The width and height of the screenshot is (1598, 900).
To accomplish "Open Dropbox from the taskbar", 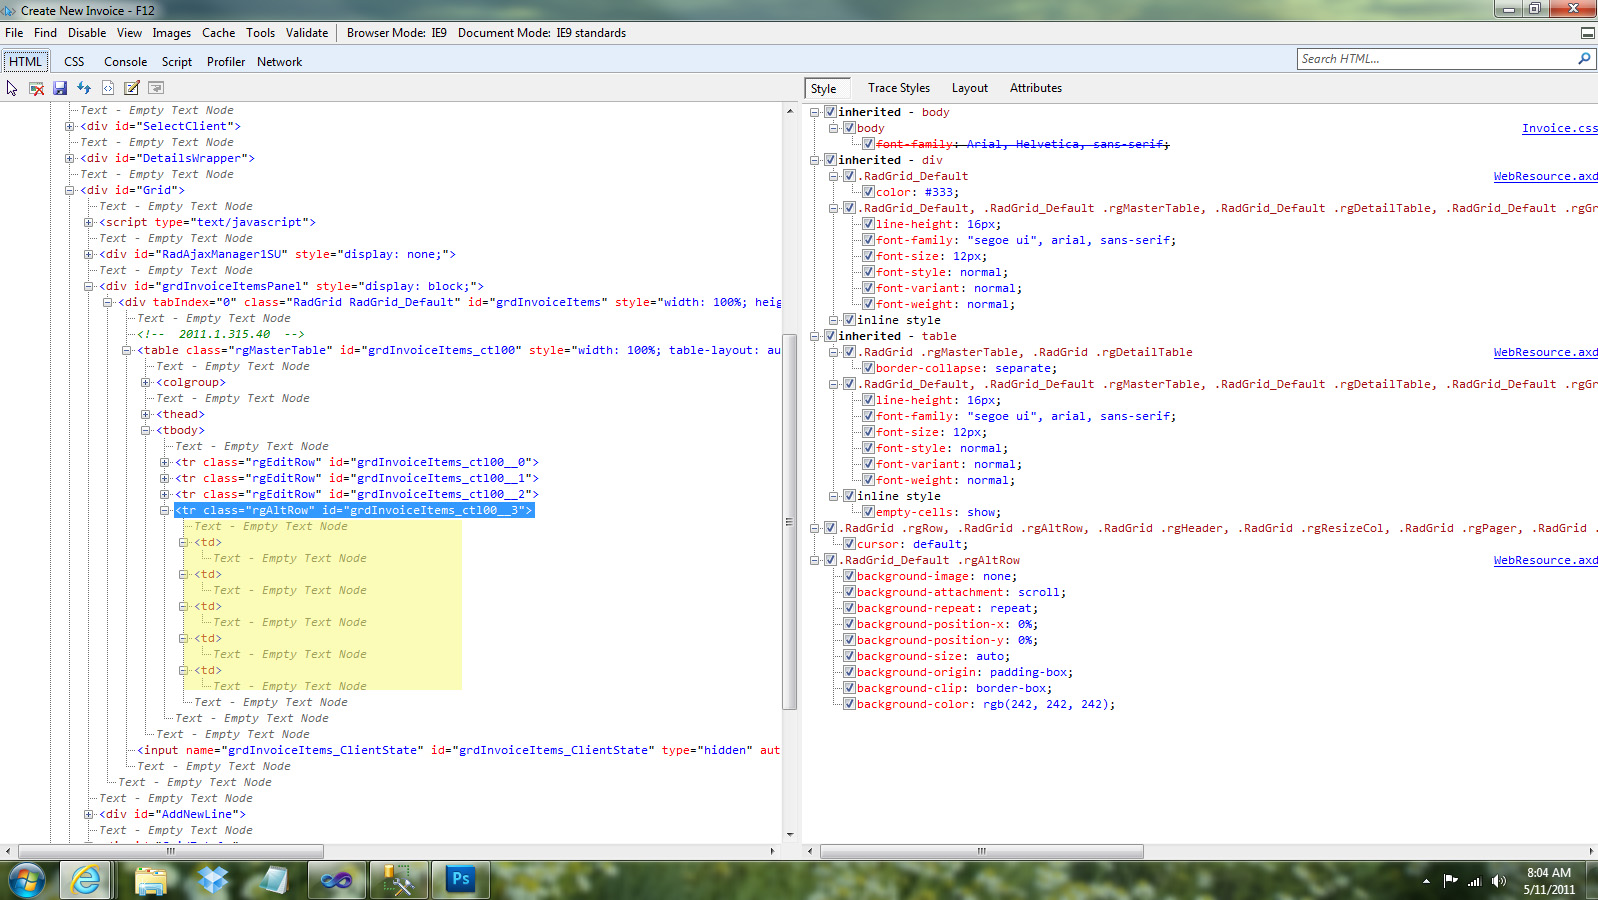I will 212,880.
